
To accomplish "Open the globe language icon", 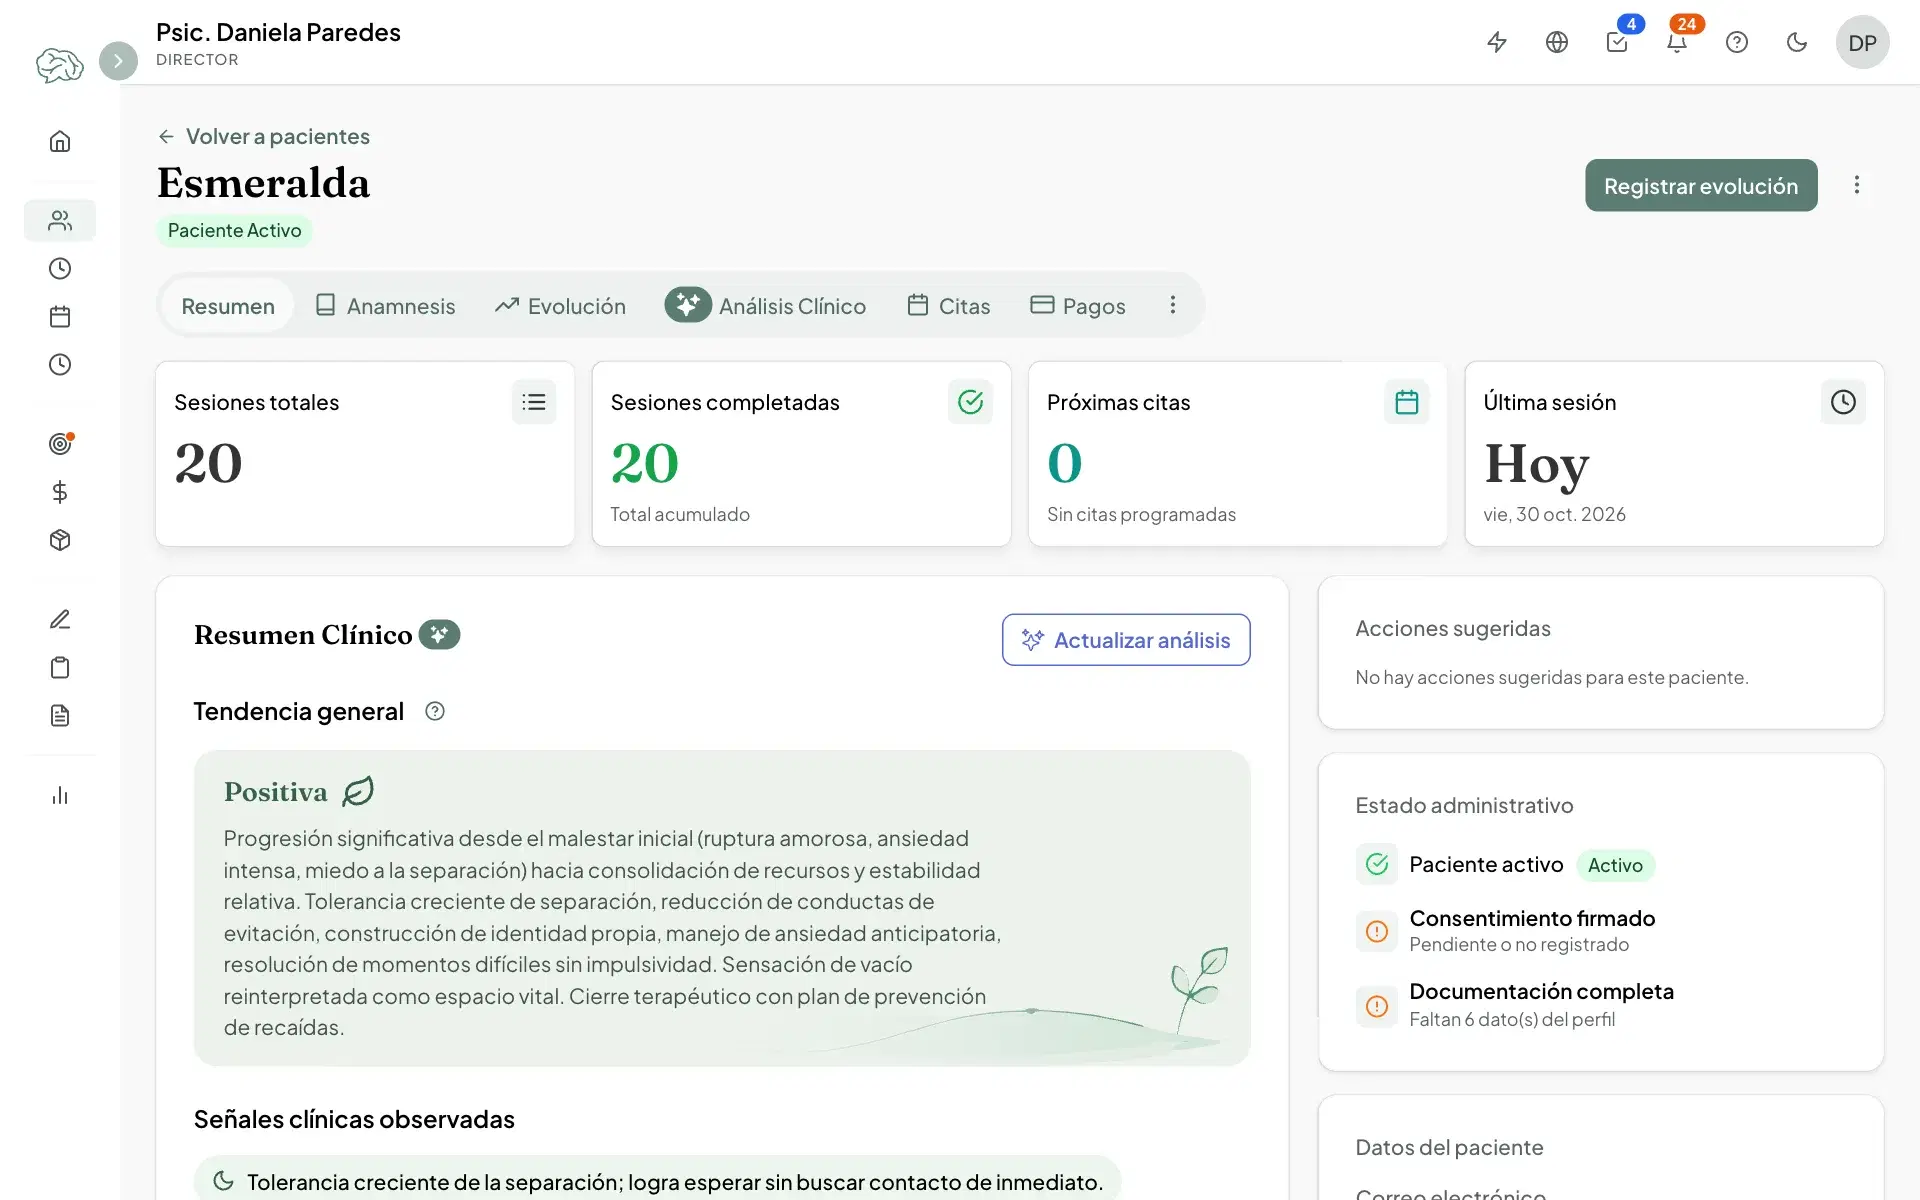I will pos(1557,42).
